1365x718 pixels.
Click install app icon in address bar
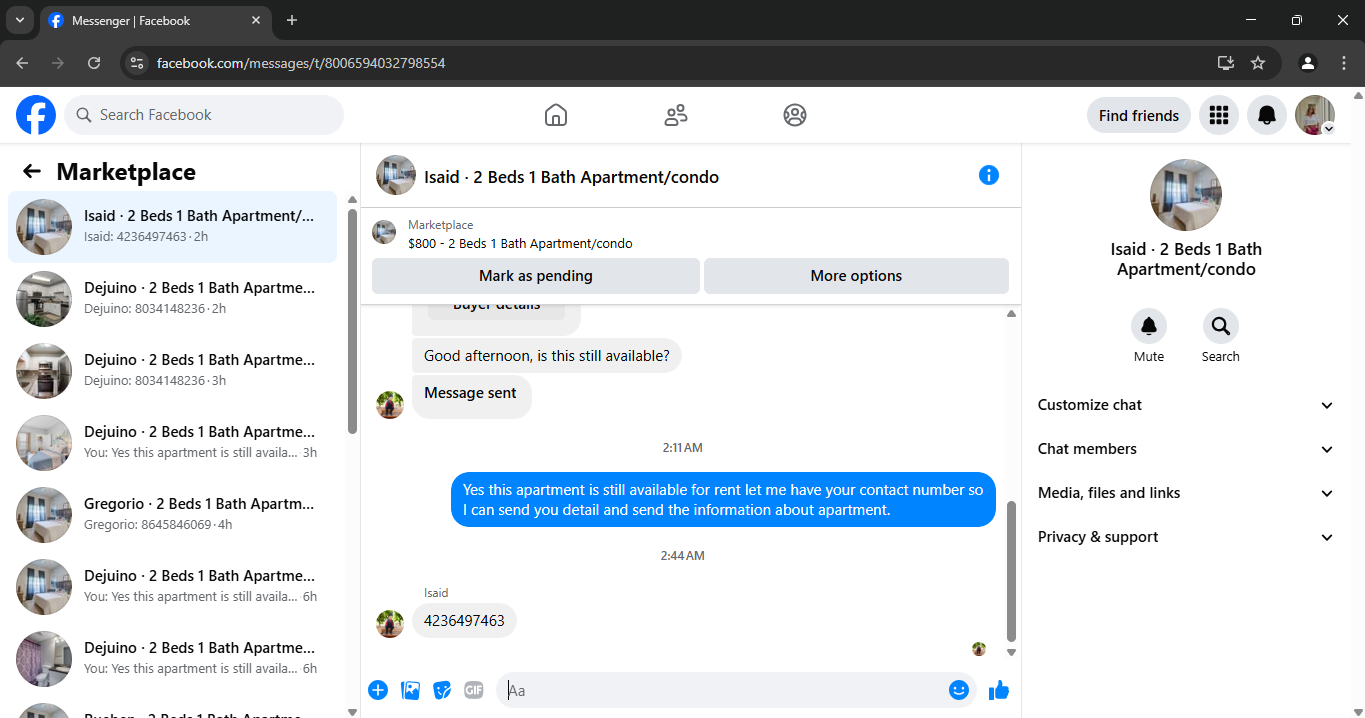[1226, 63]
